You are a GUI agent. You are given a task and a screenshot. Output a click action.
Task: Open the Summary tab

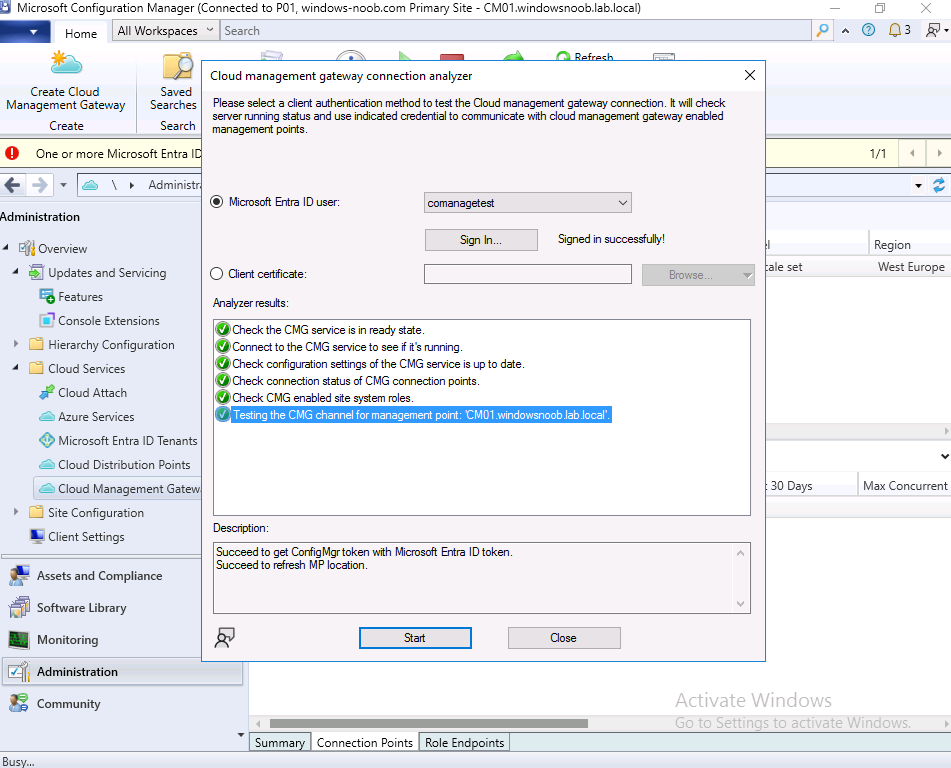(280, 743)
